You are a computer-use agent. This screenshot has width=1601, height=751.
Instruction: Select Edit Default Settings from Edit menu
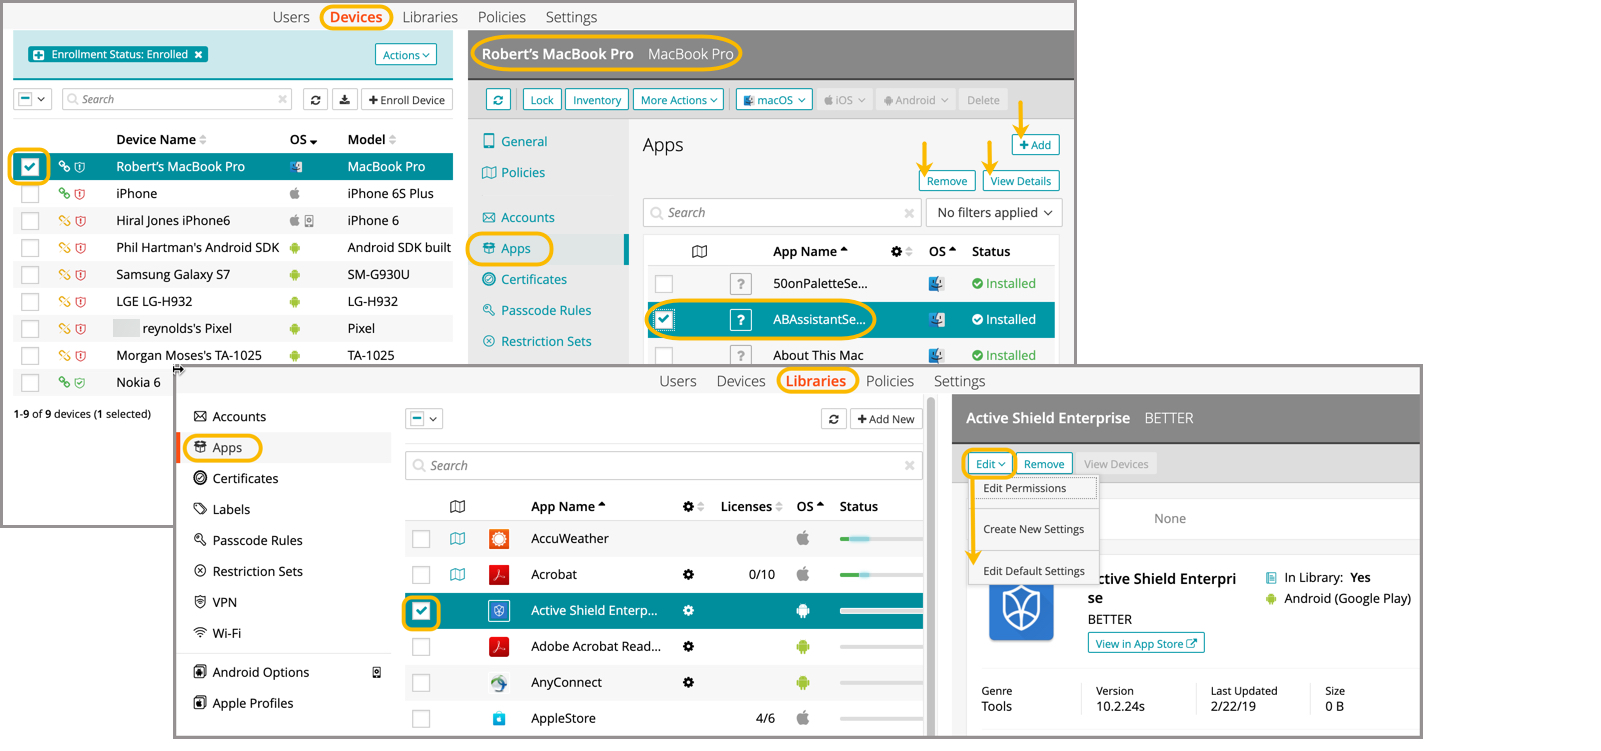pos(1033,571)
